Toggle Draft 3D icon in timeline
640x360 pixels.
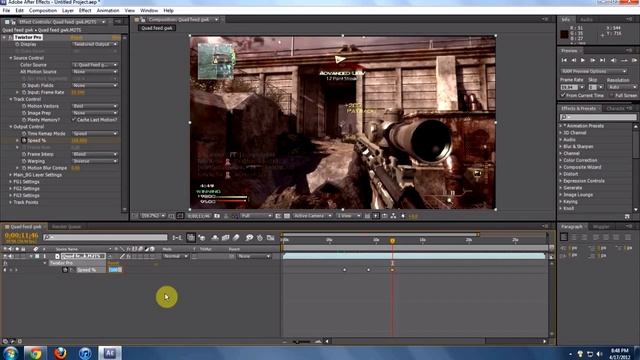tap(202, 238)
